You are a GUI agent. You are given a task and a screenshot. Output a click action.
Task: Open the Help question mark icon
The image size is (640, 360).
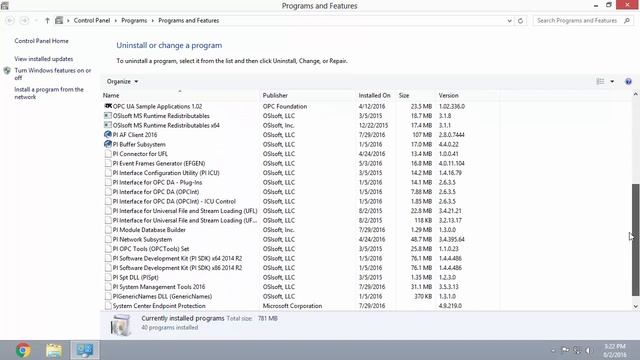point(629,82)
